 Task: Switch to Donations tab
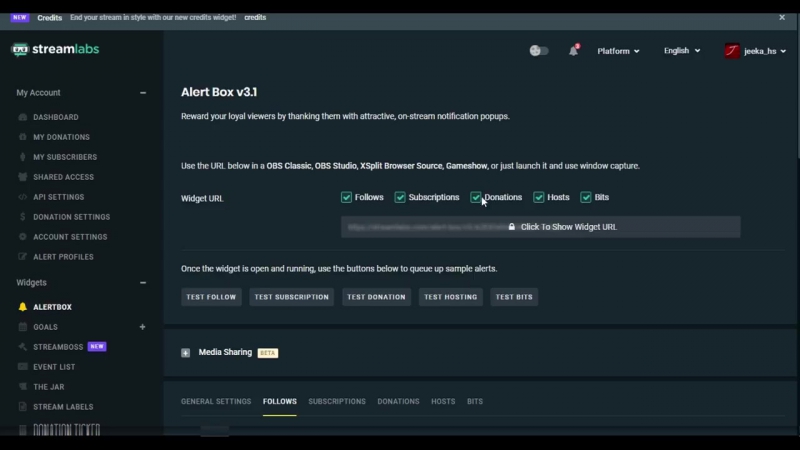click(x=398, y=402)
